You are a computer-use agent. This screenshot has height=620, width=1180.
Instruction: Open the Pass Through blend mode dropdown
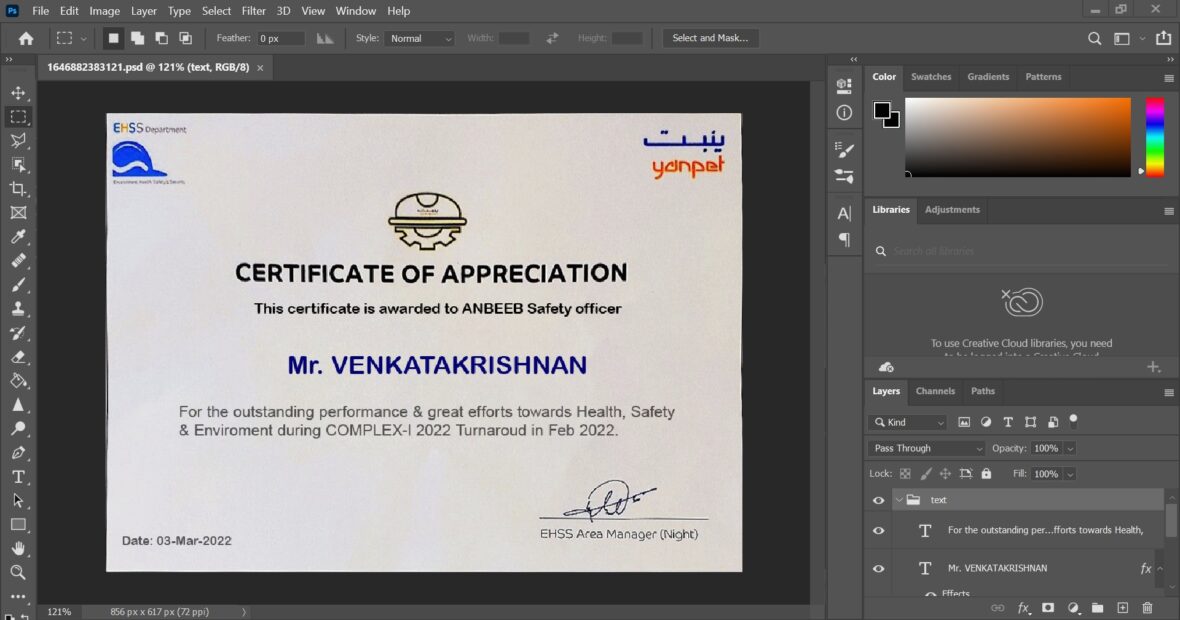pos(925,448)
